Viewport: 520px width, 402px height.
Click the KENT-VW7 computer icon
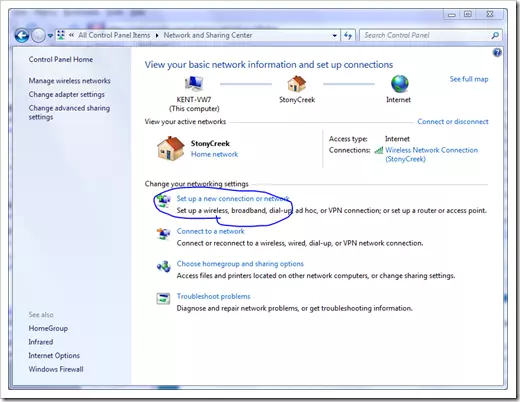coord(194,84)
